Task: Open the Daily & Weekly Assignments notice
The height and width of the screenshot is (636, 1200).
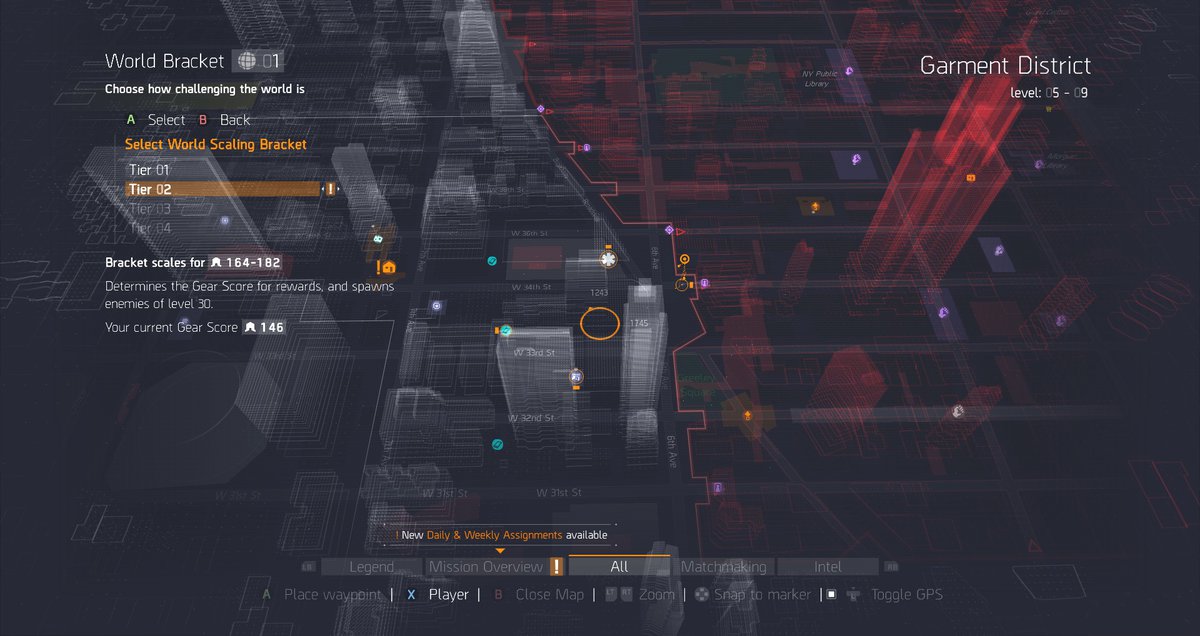Action: pyautogui.click(x=501, y=535)
